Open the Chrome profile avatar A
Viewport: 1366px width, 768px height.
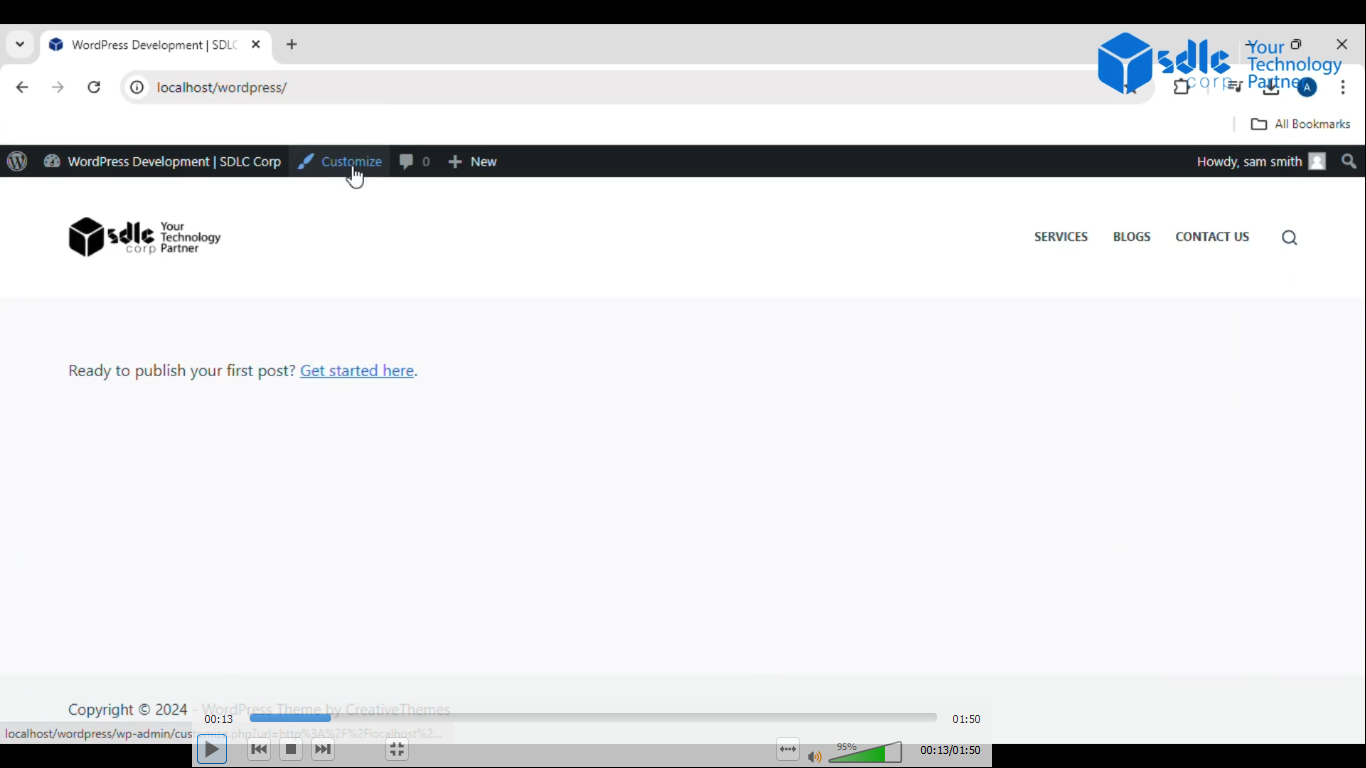pyautogui.click(x=1306, y=87)
